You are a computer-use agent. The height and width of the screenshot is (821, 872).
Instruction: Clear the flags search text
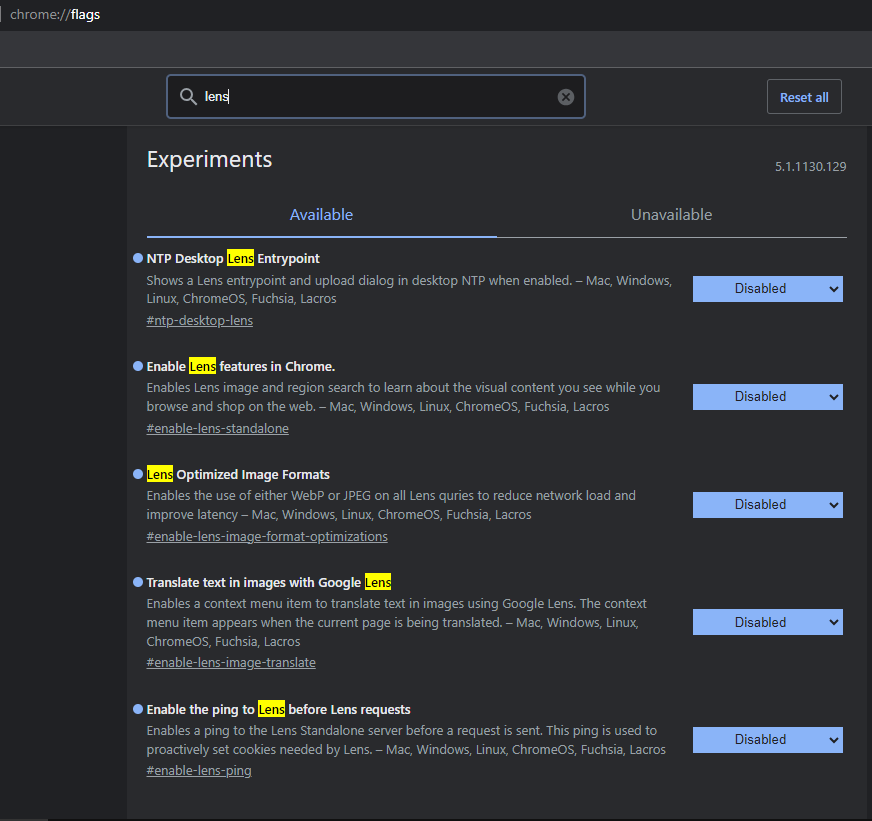coord(566,97)
